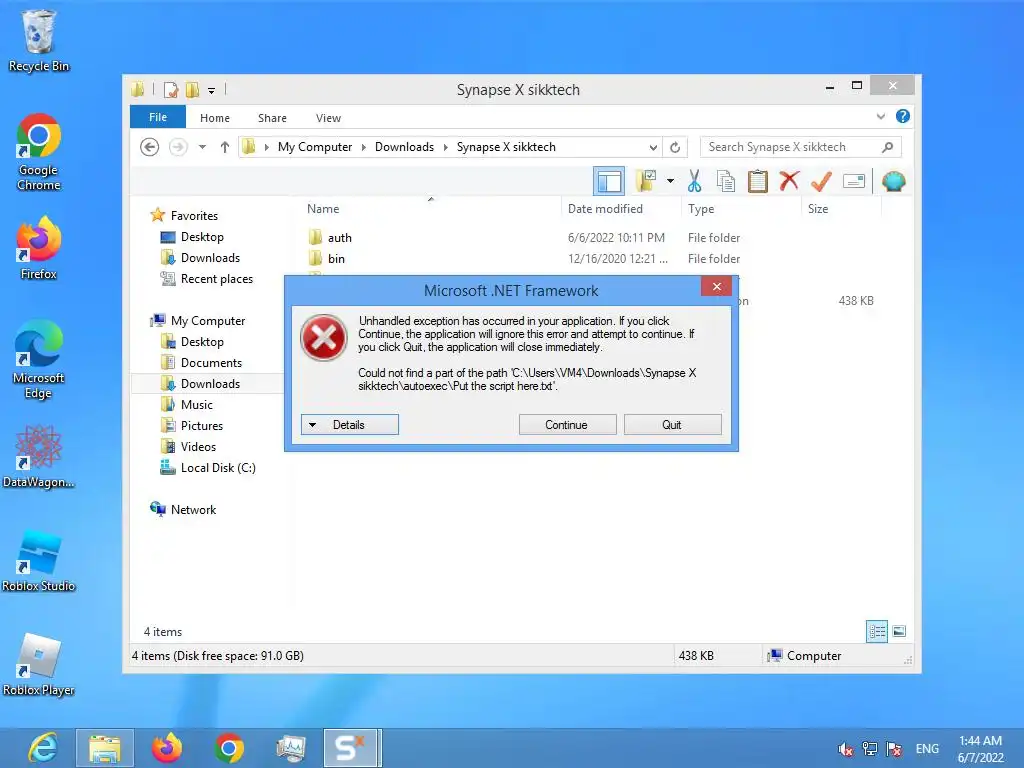Click the Recycle Bin desktop icon
Viewport: 1024px width, 768px height.
(x=39, y=40)
